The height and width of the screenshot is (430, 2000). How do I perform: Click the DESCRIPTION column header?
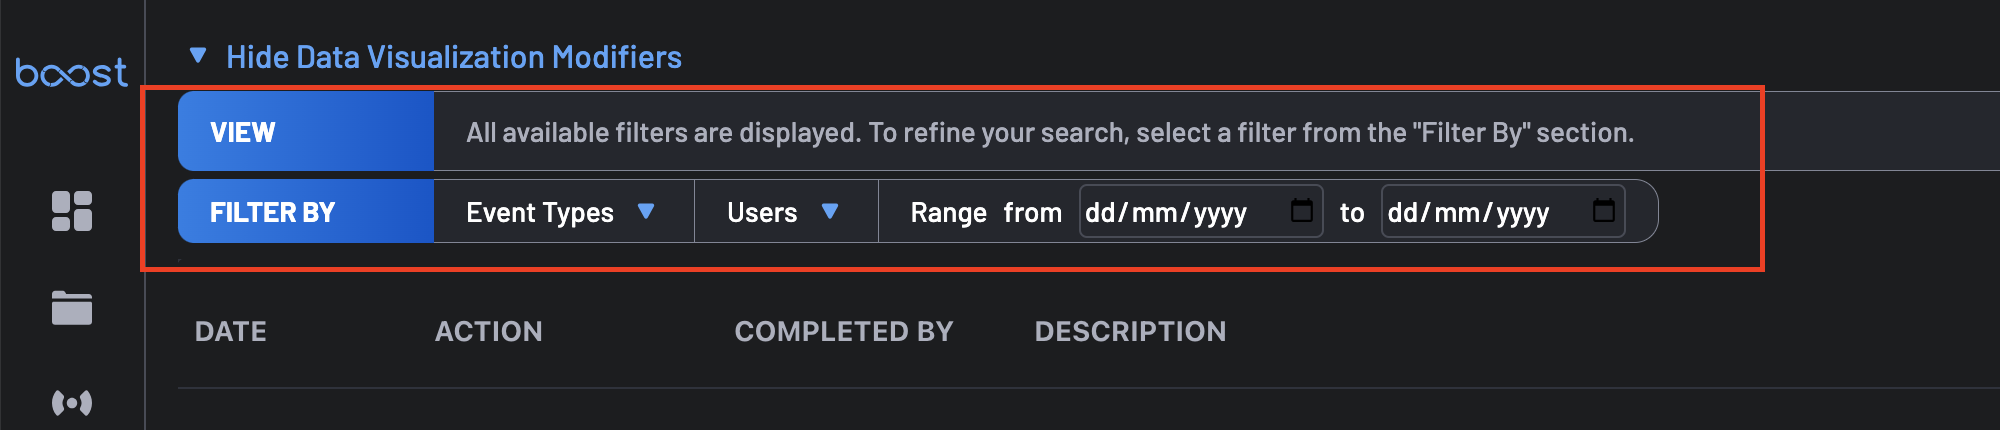1130,332
